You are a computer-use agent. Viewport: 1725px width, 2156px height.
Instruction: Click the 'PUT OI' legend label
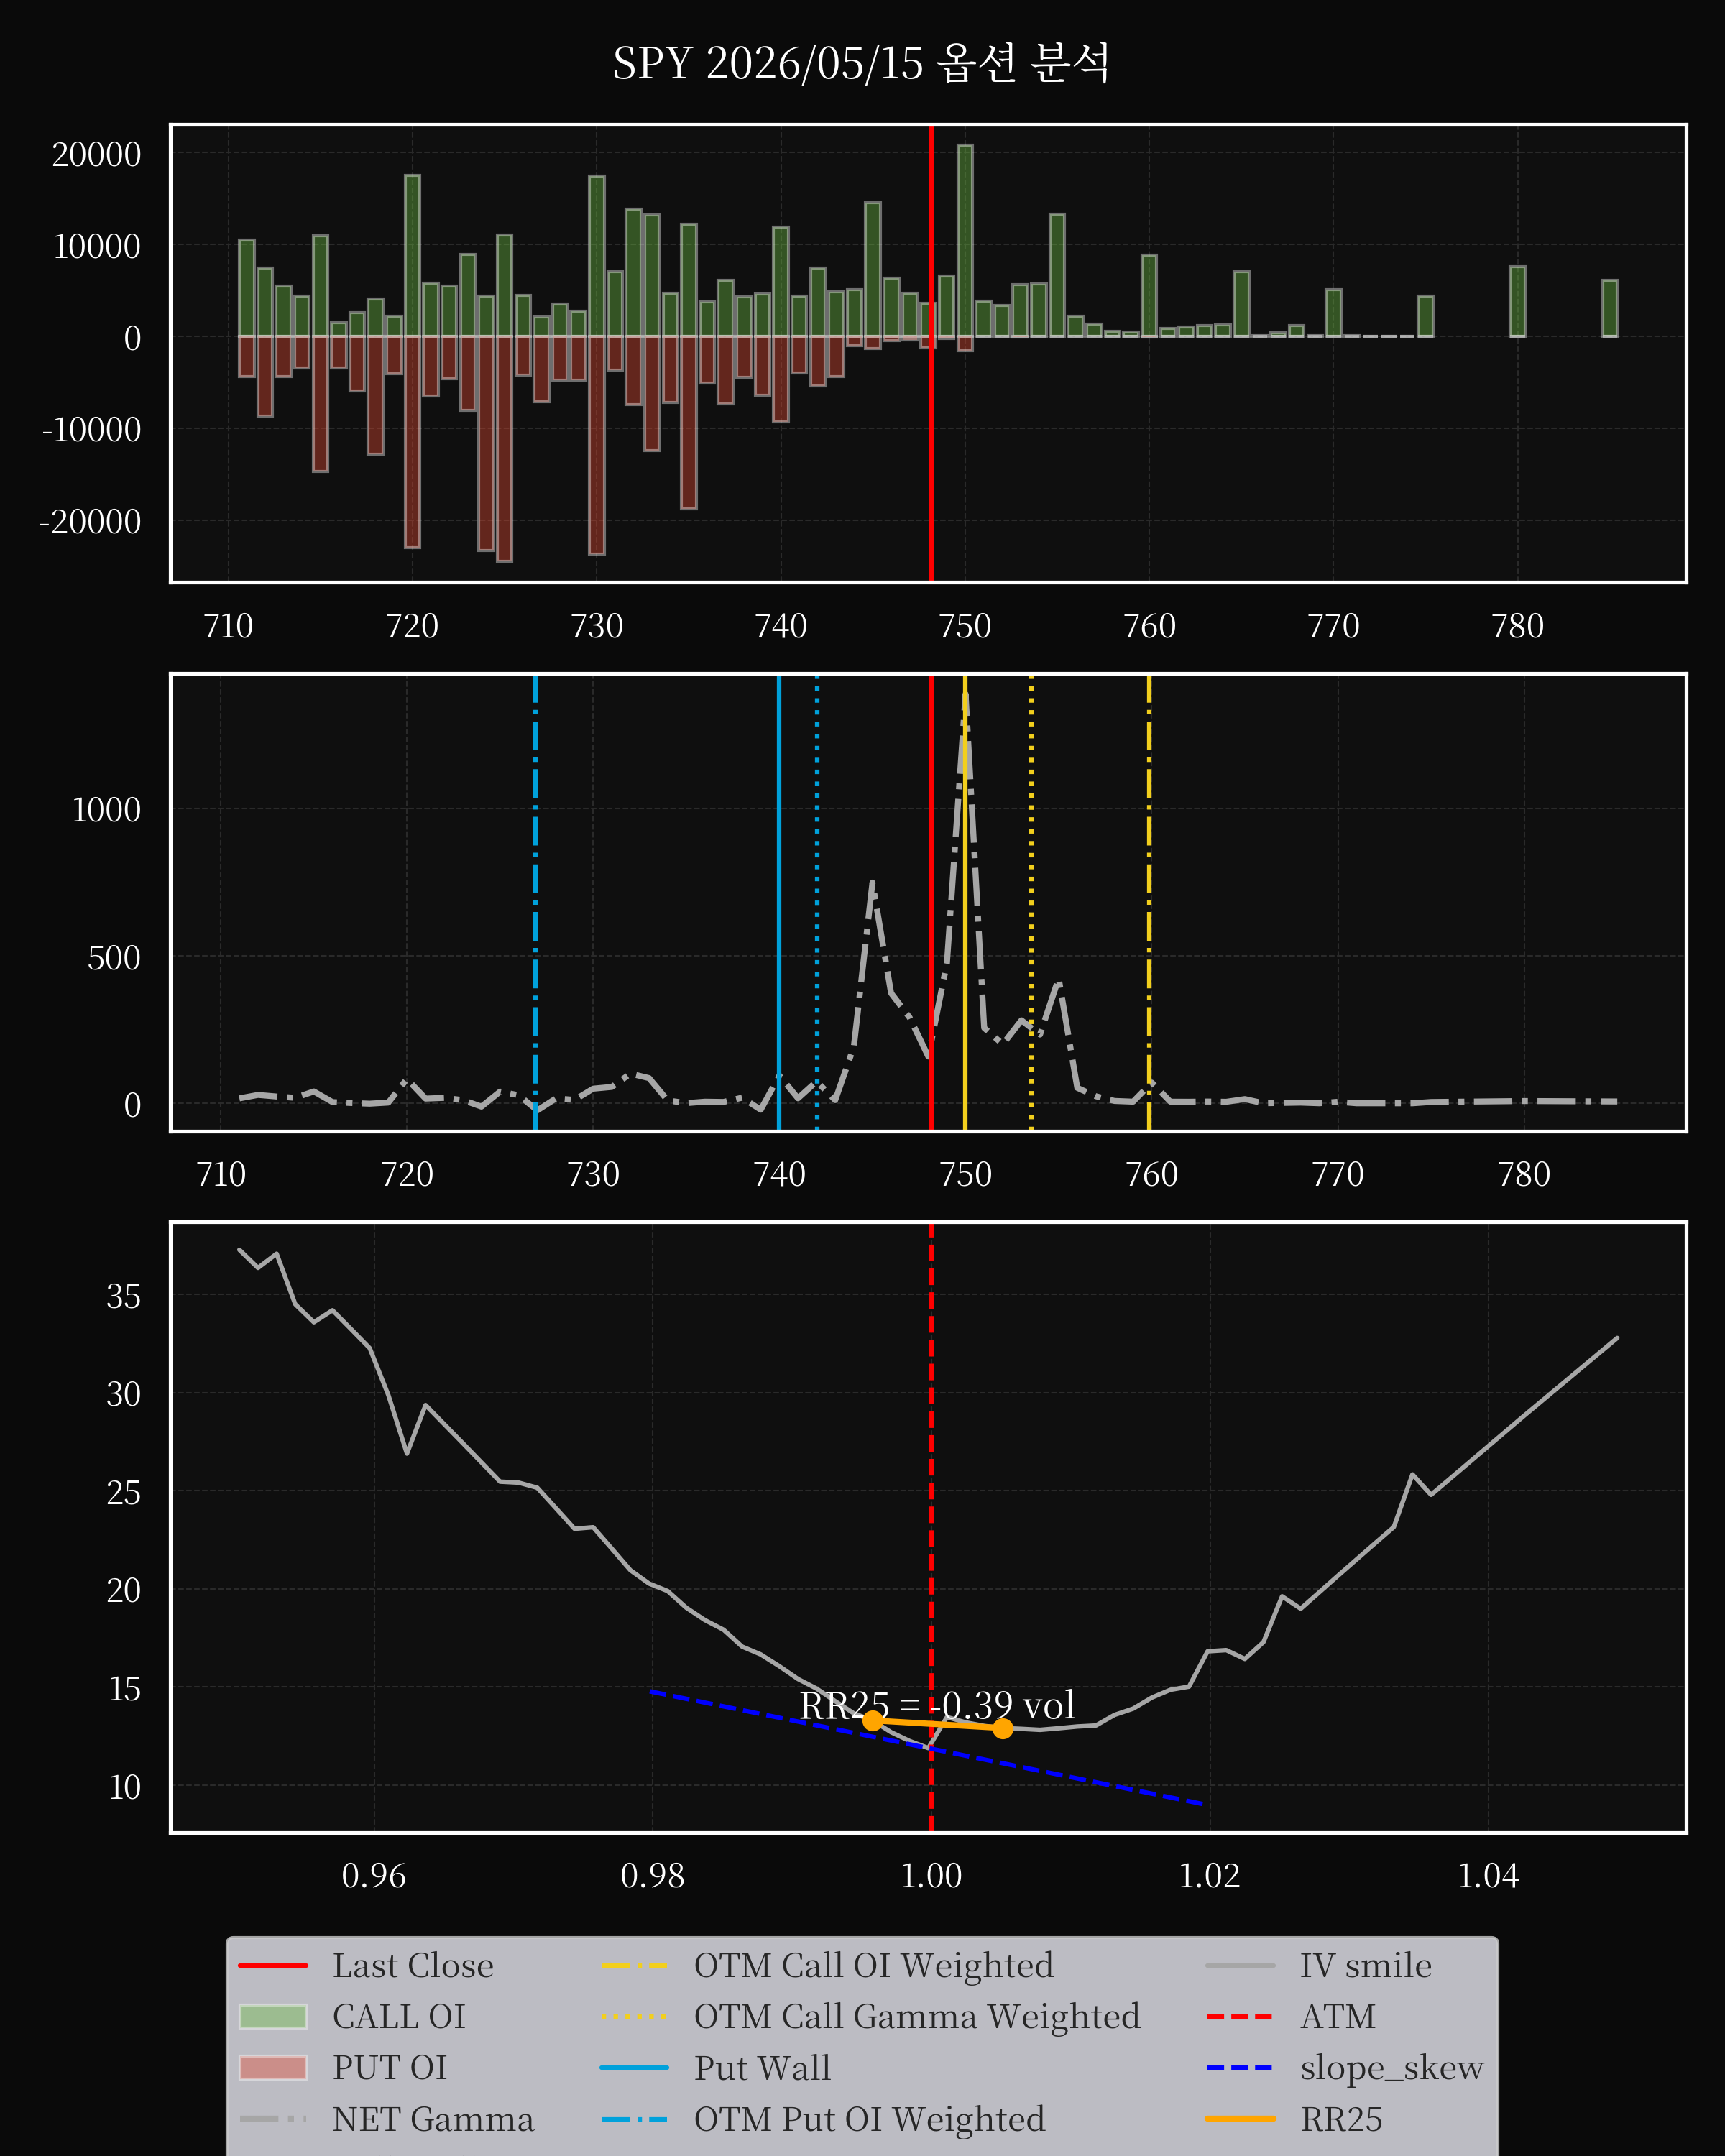pyautogui.click(x=390, y=2068)
